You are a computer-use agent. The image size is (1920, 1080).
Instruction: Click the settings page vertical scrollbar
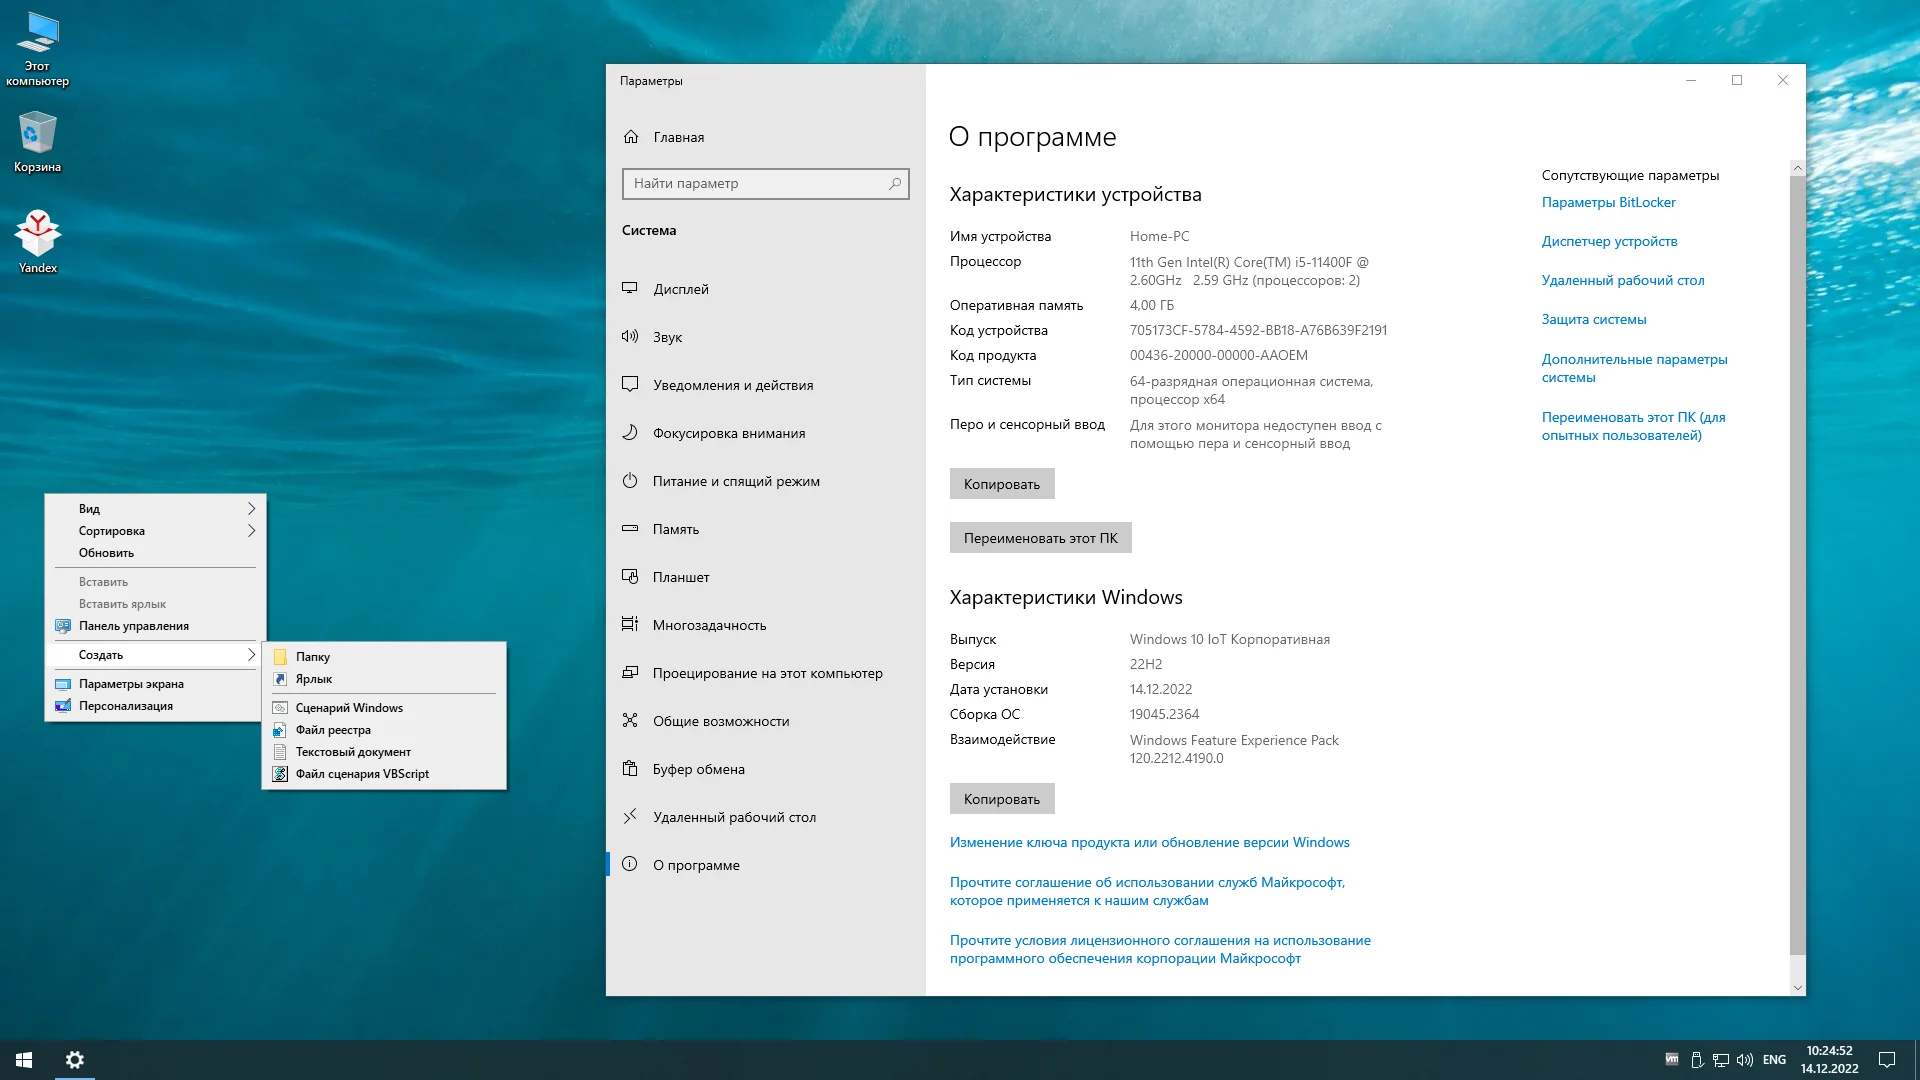[1797, 560]
